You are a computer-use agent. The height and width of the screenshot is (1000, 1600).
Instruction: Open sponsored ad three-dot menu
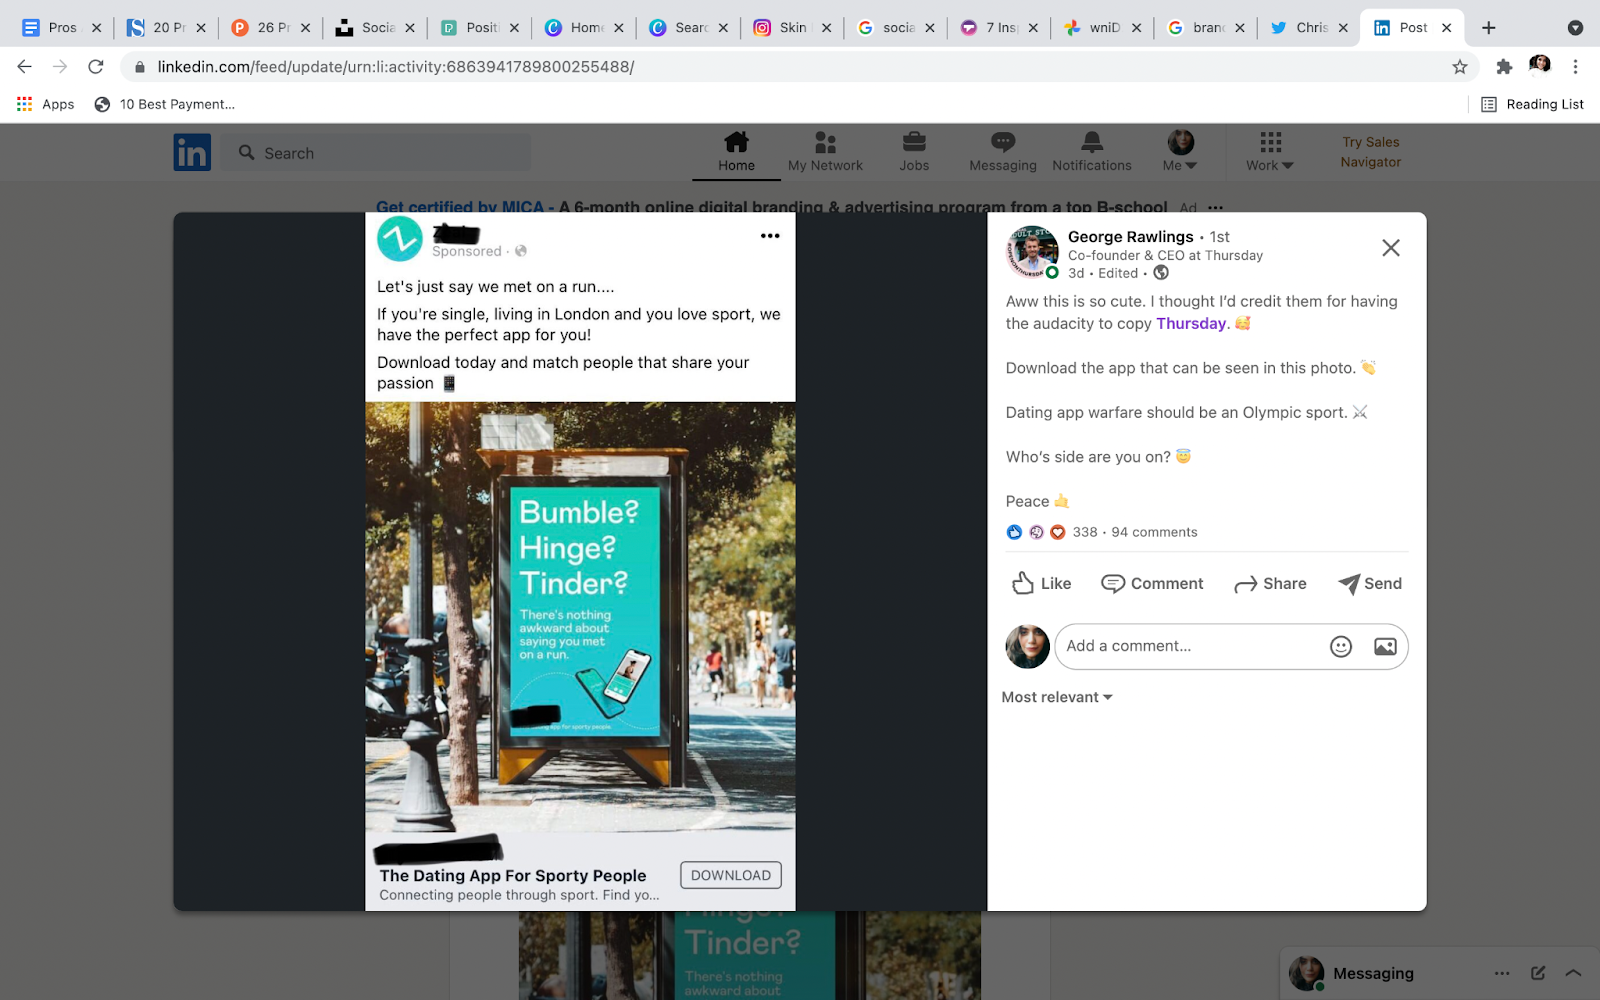[769, 236]
